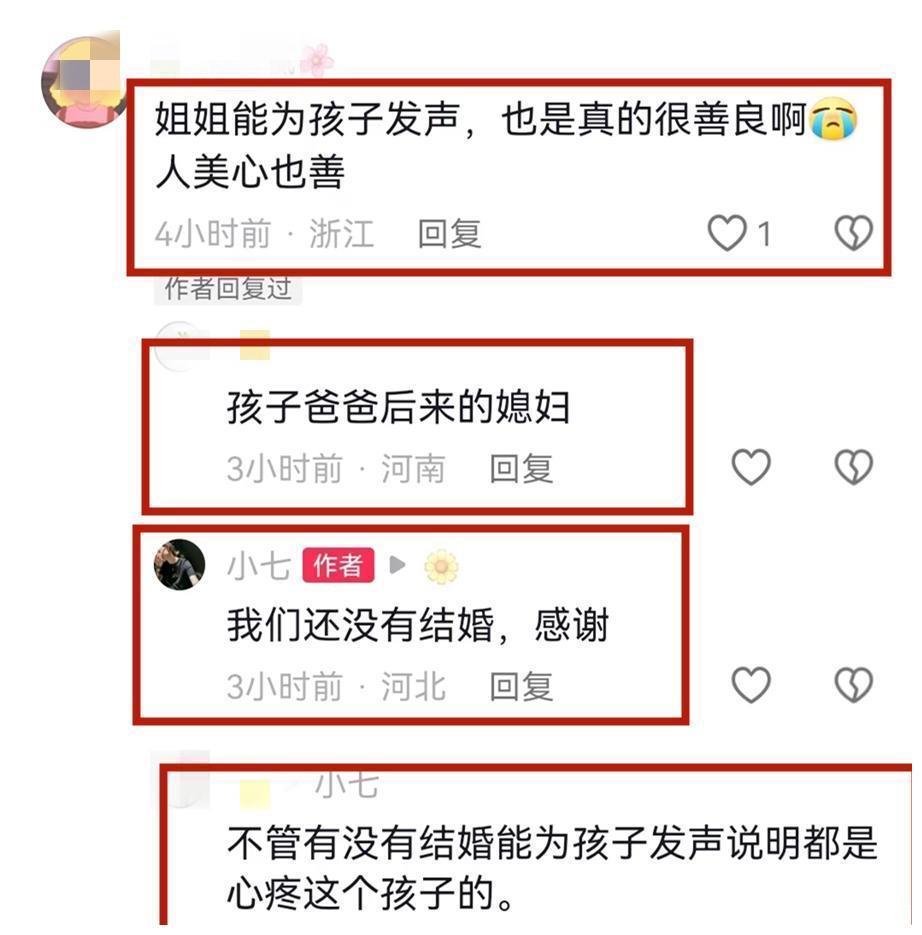The height and width of the screenshot is (935, 922).
Task: Reply to the Henan comment via 回复
Action: click(x=521, y=468)
